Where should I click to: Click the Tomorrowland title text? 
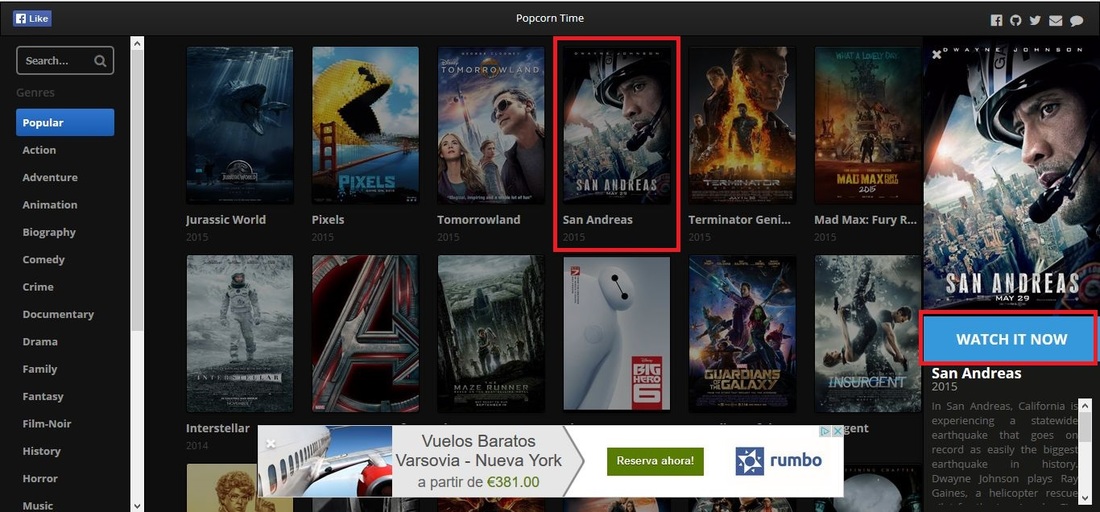479,220
